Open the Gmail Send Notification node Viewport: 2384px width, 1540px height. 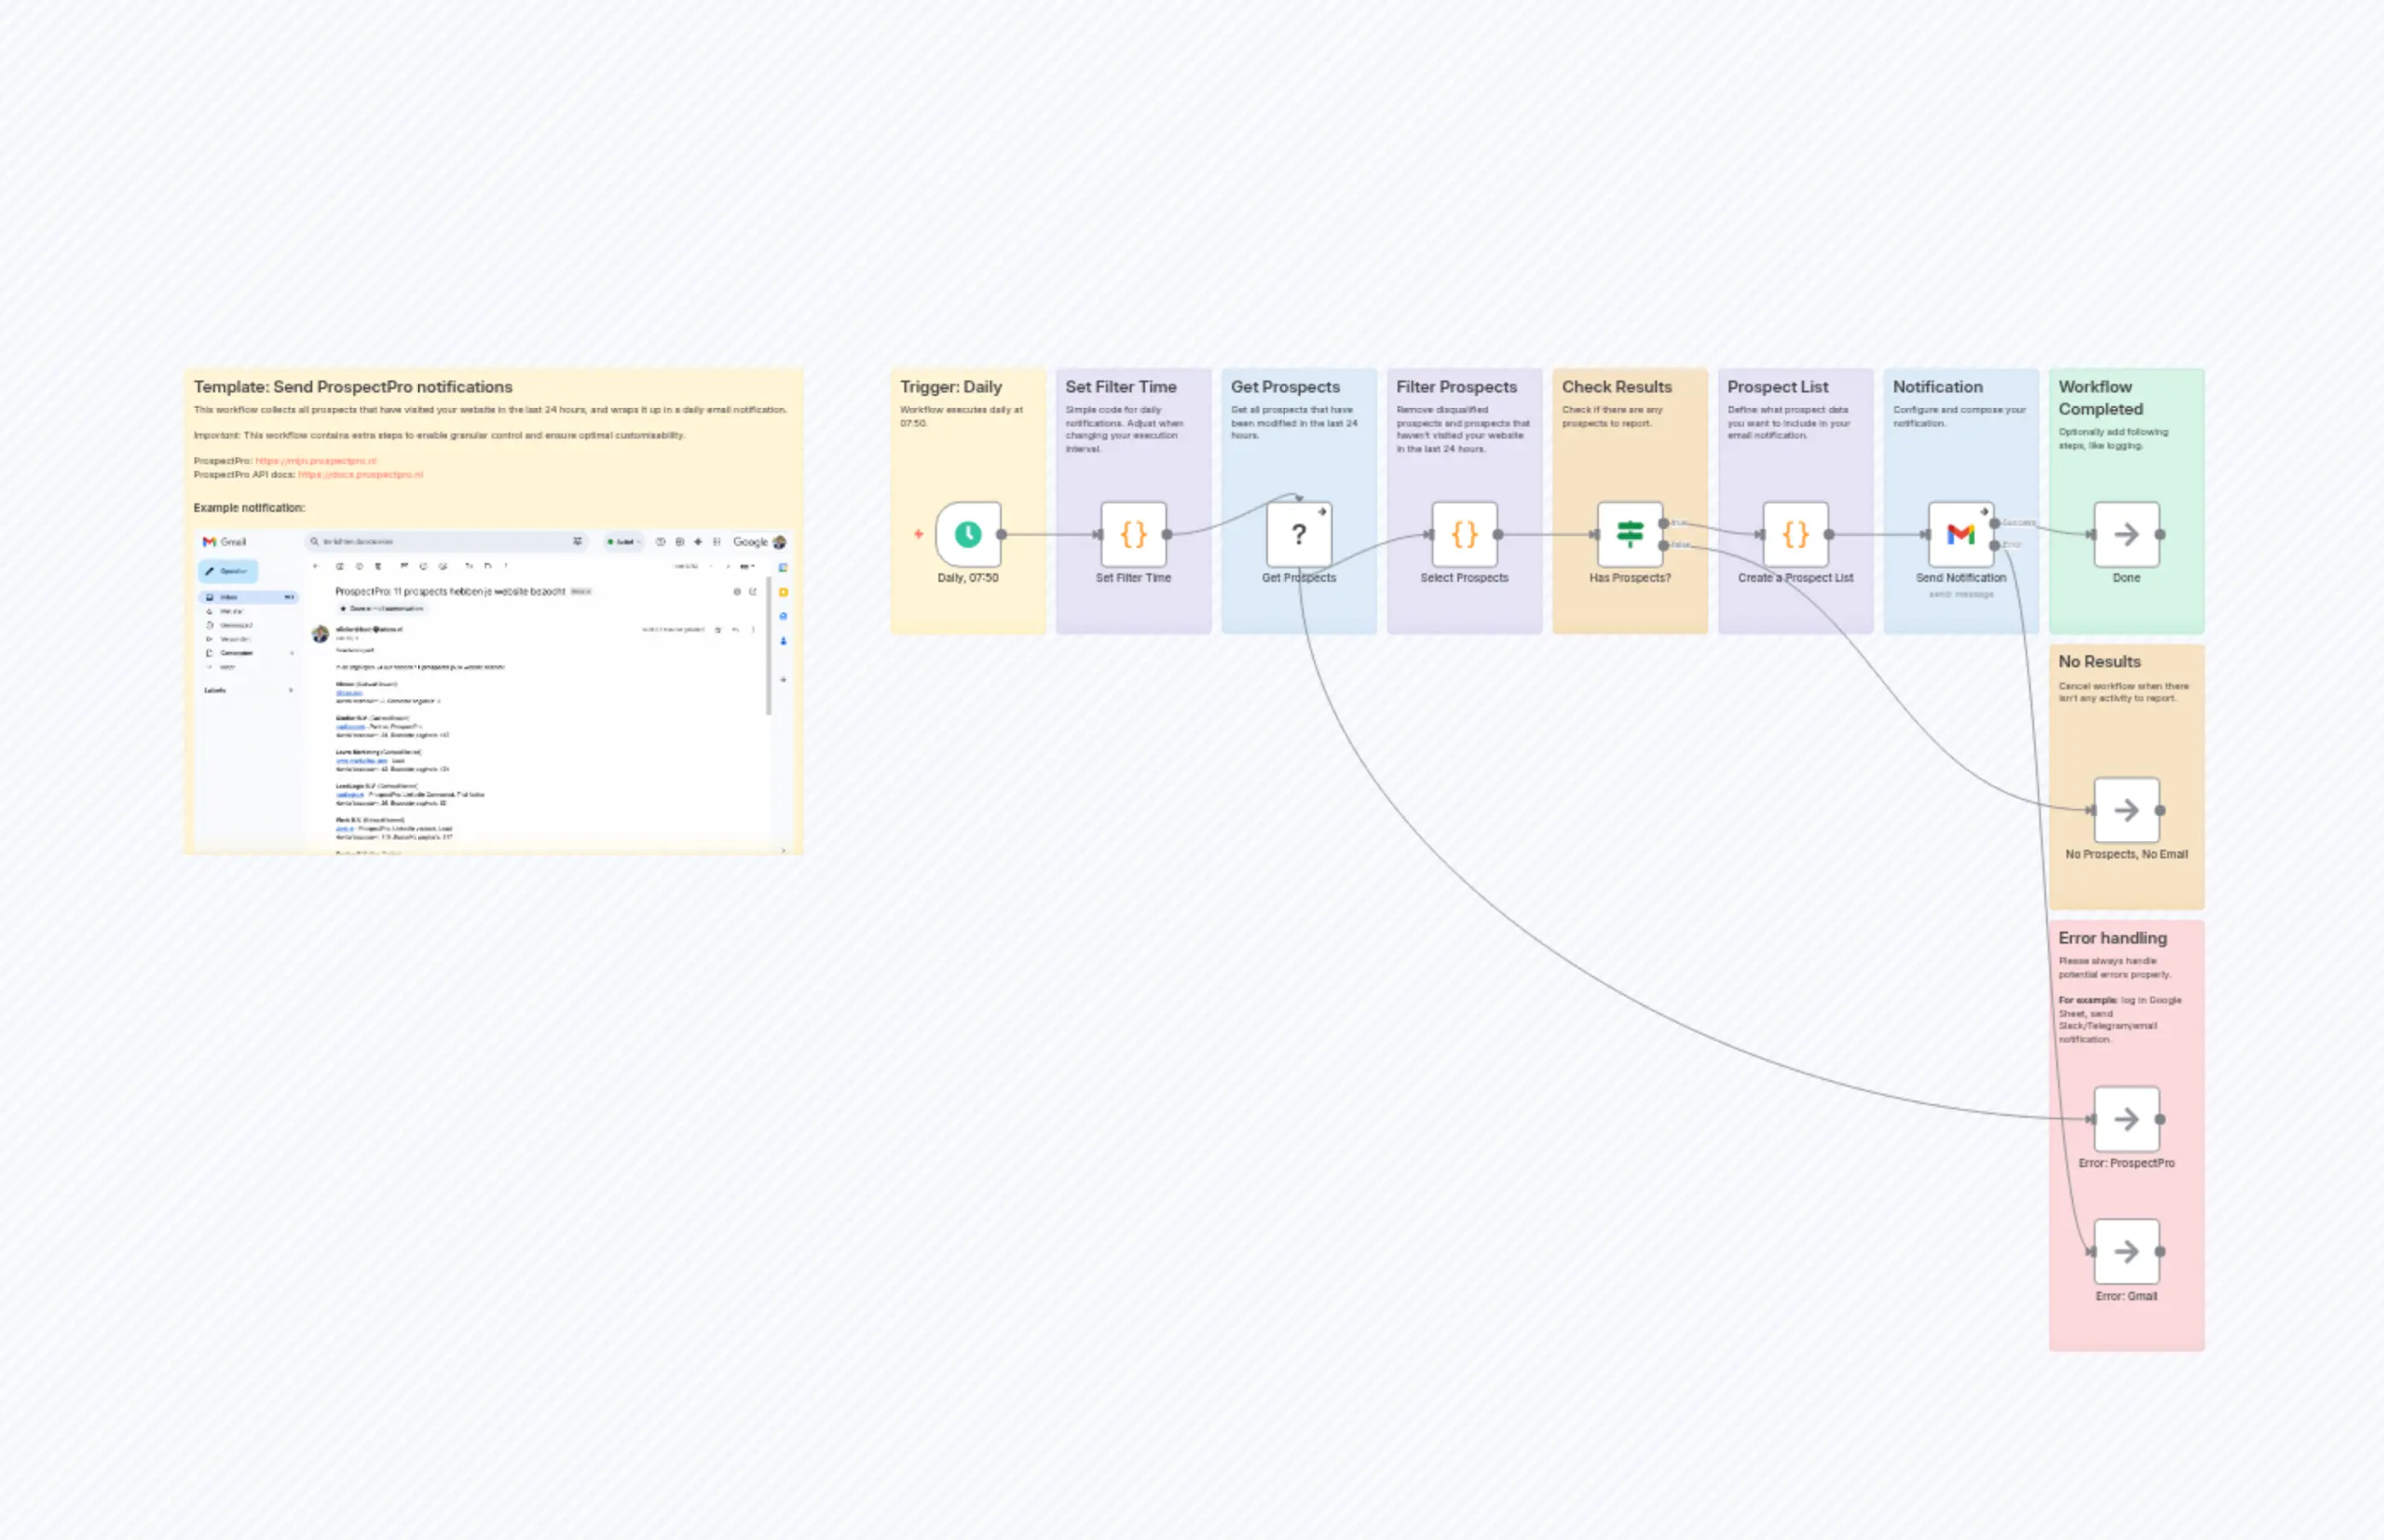tap(1960, 535)
